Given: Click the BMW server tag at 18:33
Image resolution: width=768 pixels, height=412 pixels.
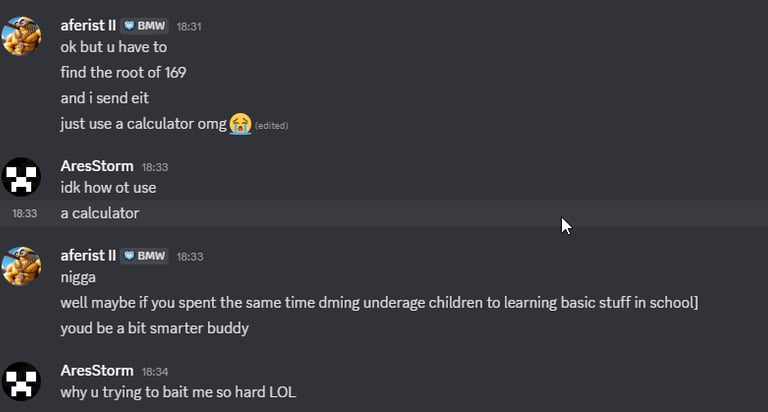Looking at the screenshot, I should pyautogui.click(x=145, y=256).
